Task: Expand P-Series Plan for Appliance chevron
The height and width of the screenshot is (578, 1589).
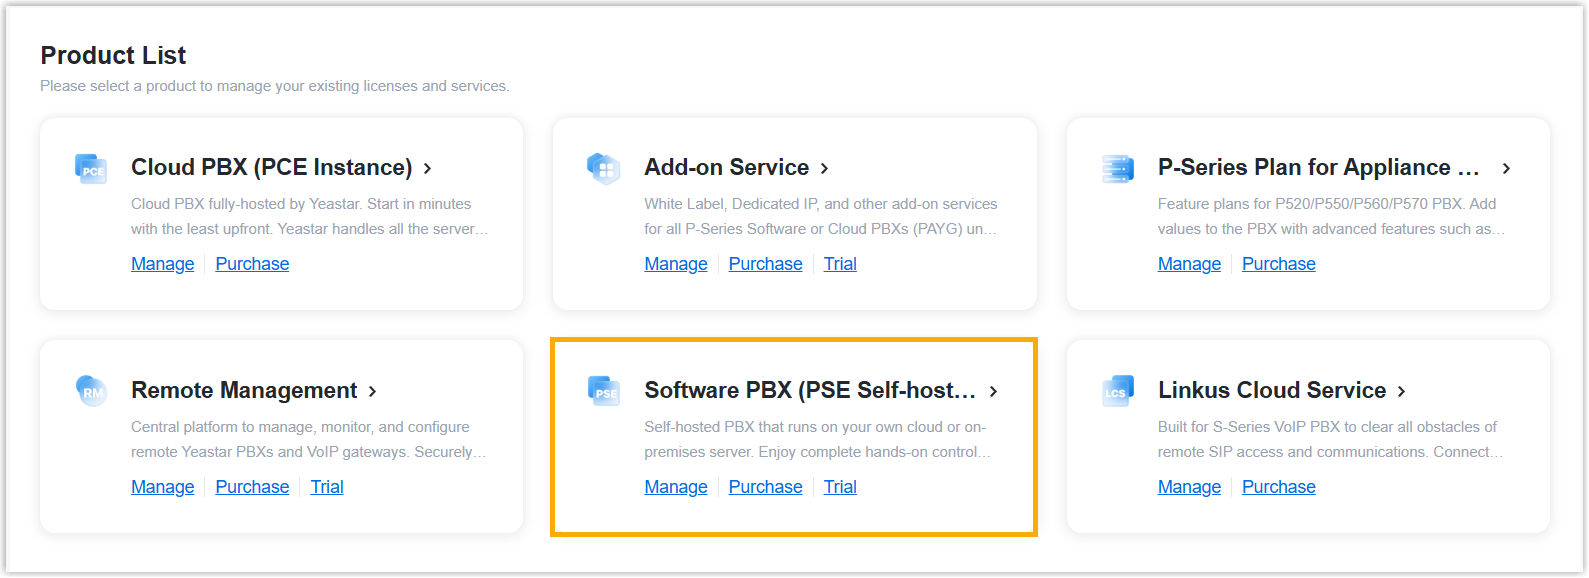Action: point(1506,169)
